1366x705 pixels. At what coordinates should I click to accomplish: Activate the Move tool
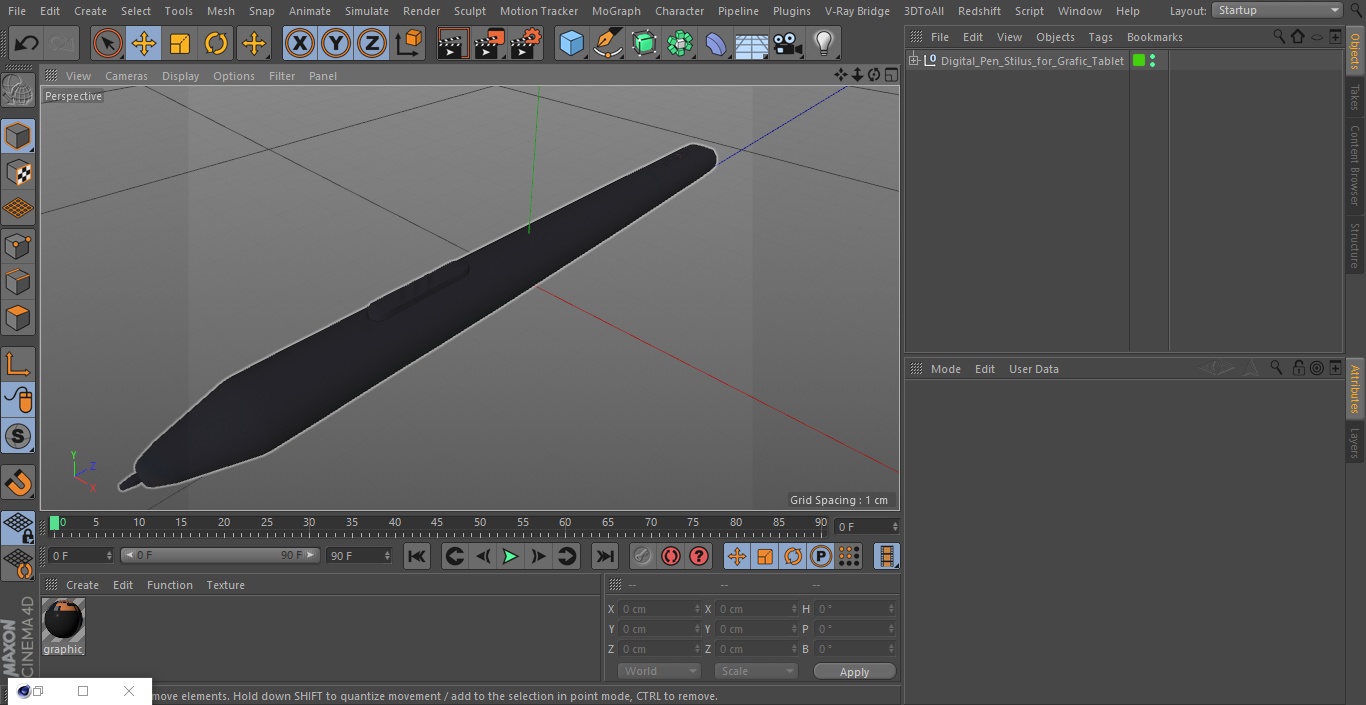pos(144,44)
